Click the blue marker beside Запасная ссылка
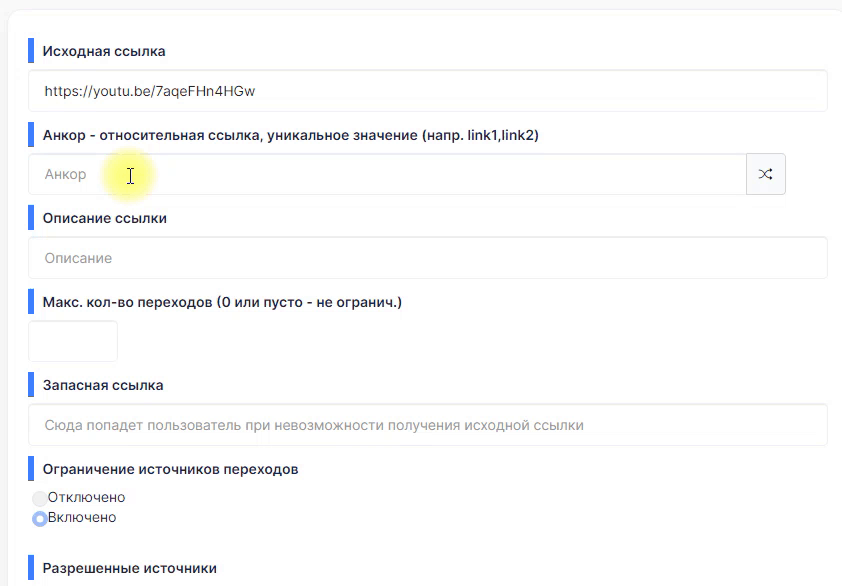Screen dimensions: 842x586 [x=31, y=385]
